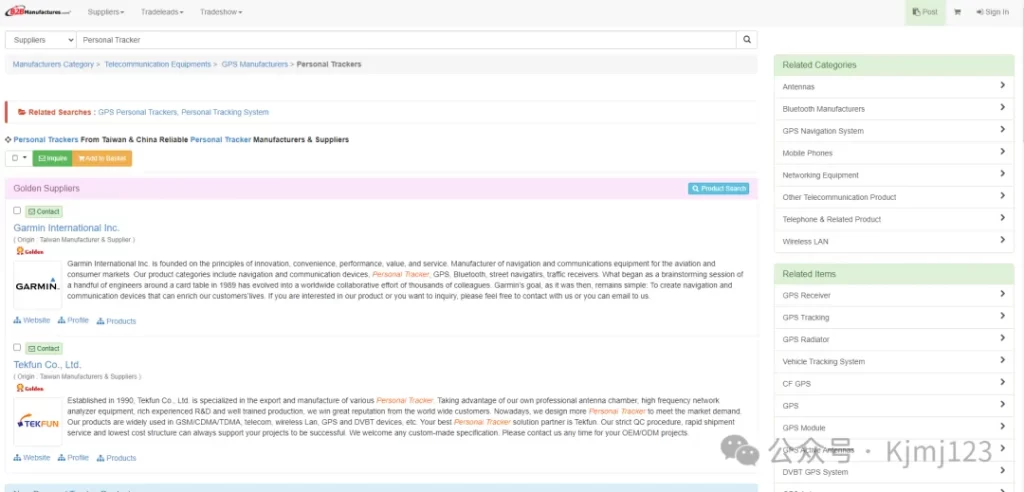1024x492 pixels.
Task: Click the Garmin company logo thumbnail
Action: pyautogui.click(x=38, y=286)
